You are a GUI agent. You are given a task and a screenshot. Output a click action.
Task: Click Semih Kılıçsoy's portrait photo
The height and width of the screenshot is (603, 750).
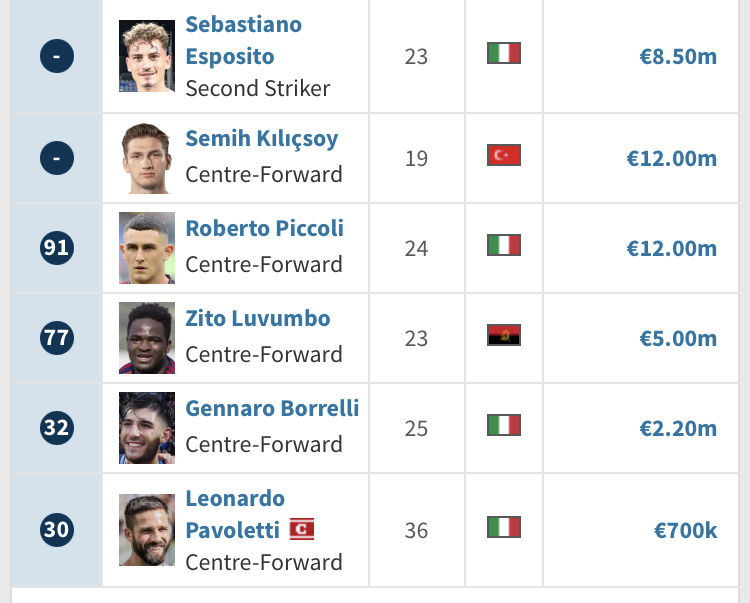pyautogui.click(x=147, y=158)
